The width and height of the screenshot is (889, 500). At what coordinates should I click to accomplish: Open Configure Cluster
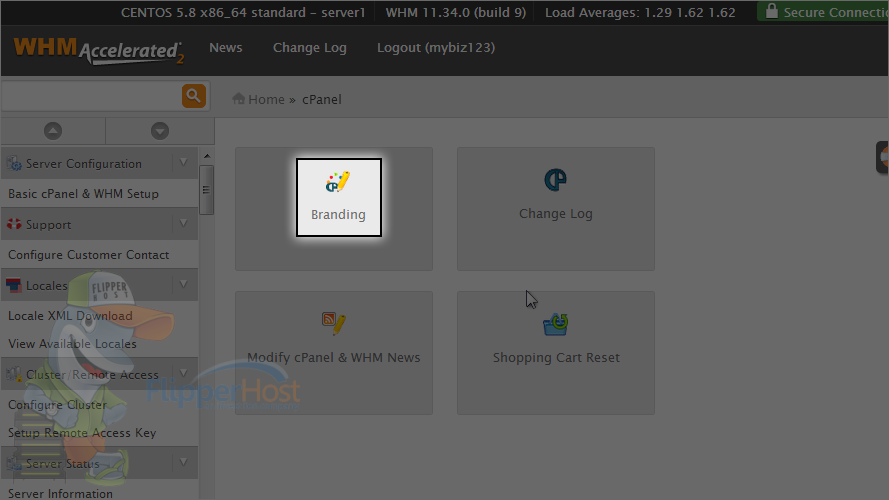click(57, 405)
